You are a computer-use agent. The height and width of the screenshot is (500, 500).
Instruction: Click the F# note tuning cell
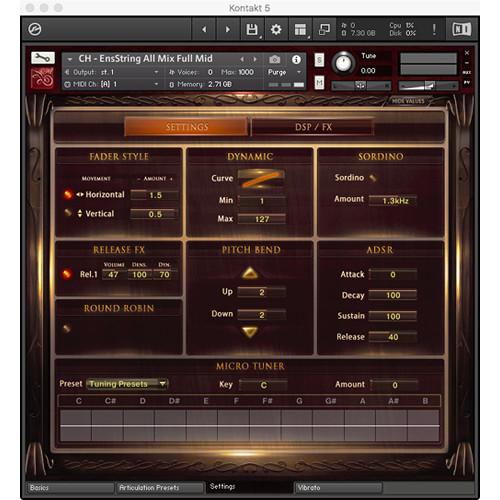[x=266, y=426]
